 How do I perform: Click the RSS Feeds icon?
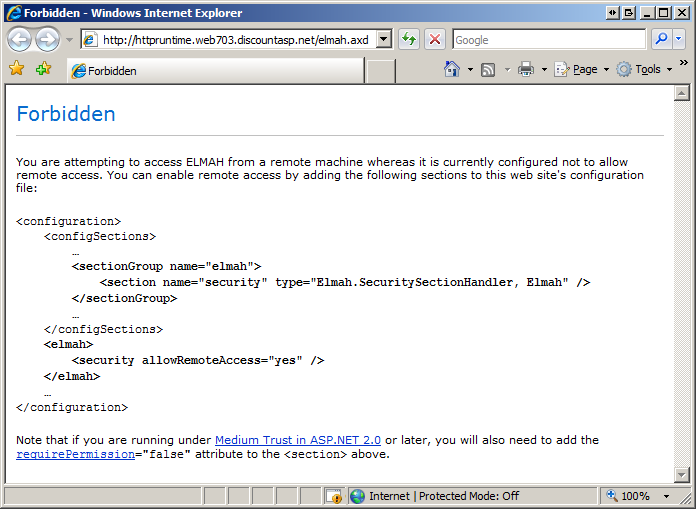coord(488,70)
